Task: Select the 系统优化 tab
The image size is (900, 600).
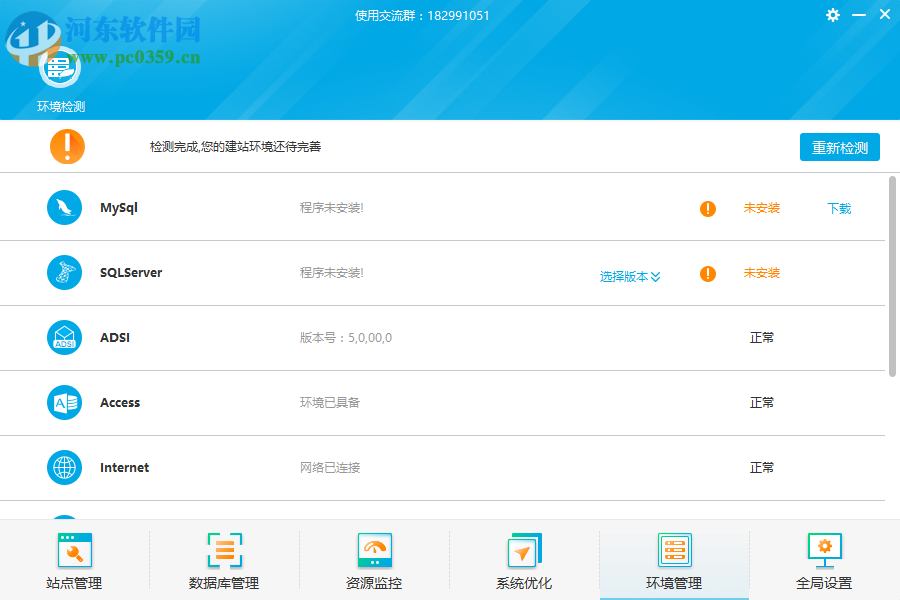Action: coord(524,560)
